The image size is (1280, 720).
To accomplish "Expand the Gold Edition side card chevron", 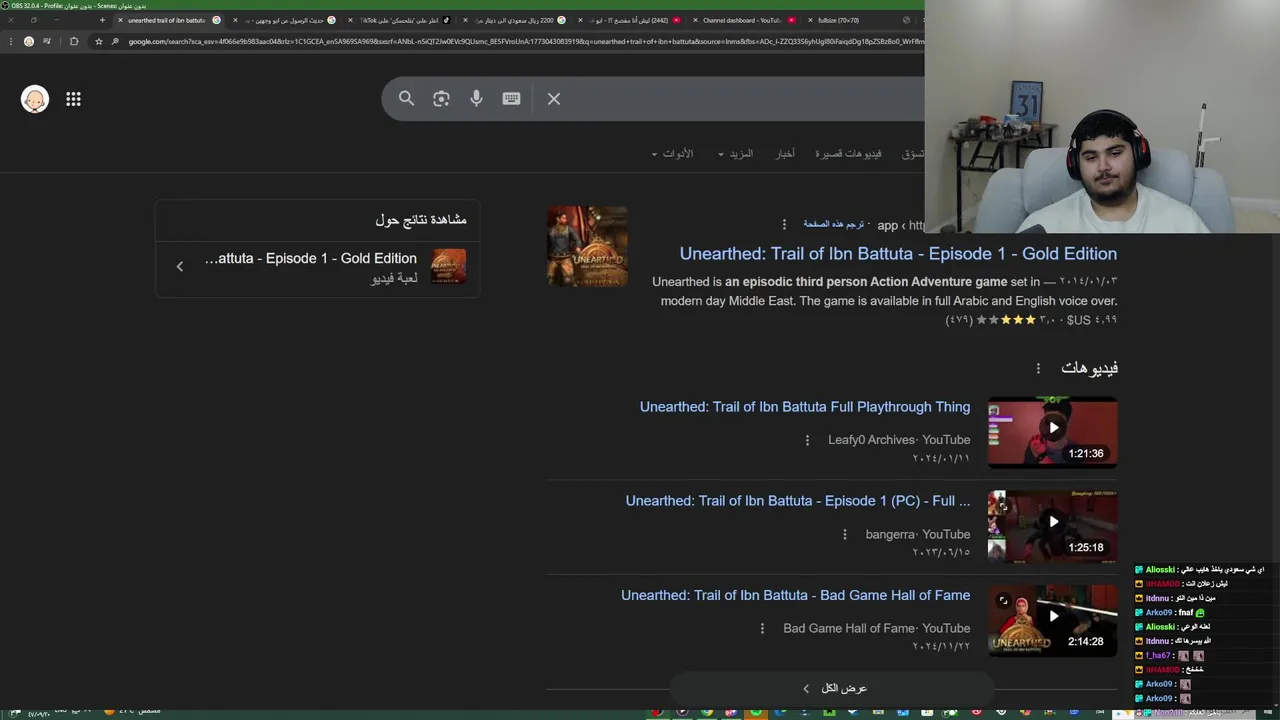I will [x=180, y=267].
